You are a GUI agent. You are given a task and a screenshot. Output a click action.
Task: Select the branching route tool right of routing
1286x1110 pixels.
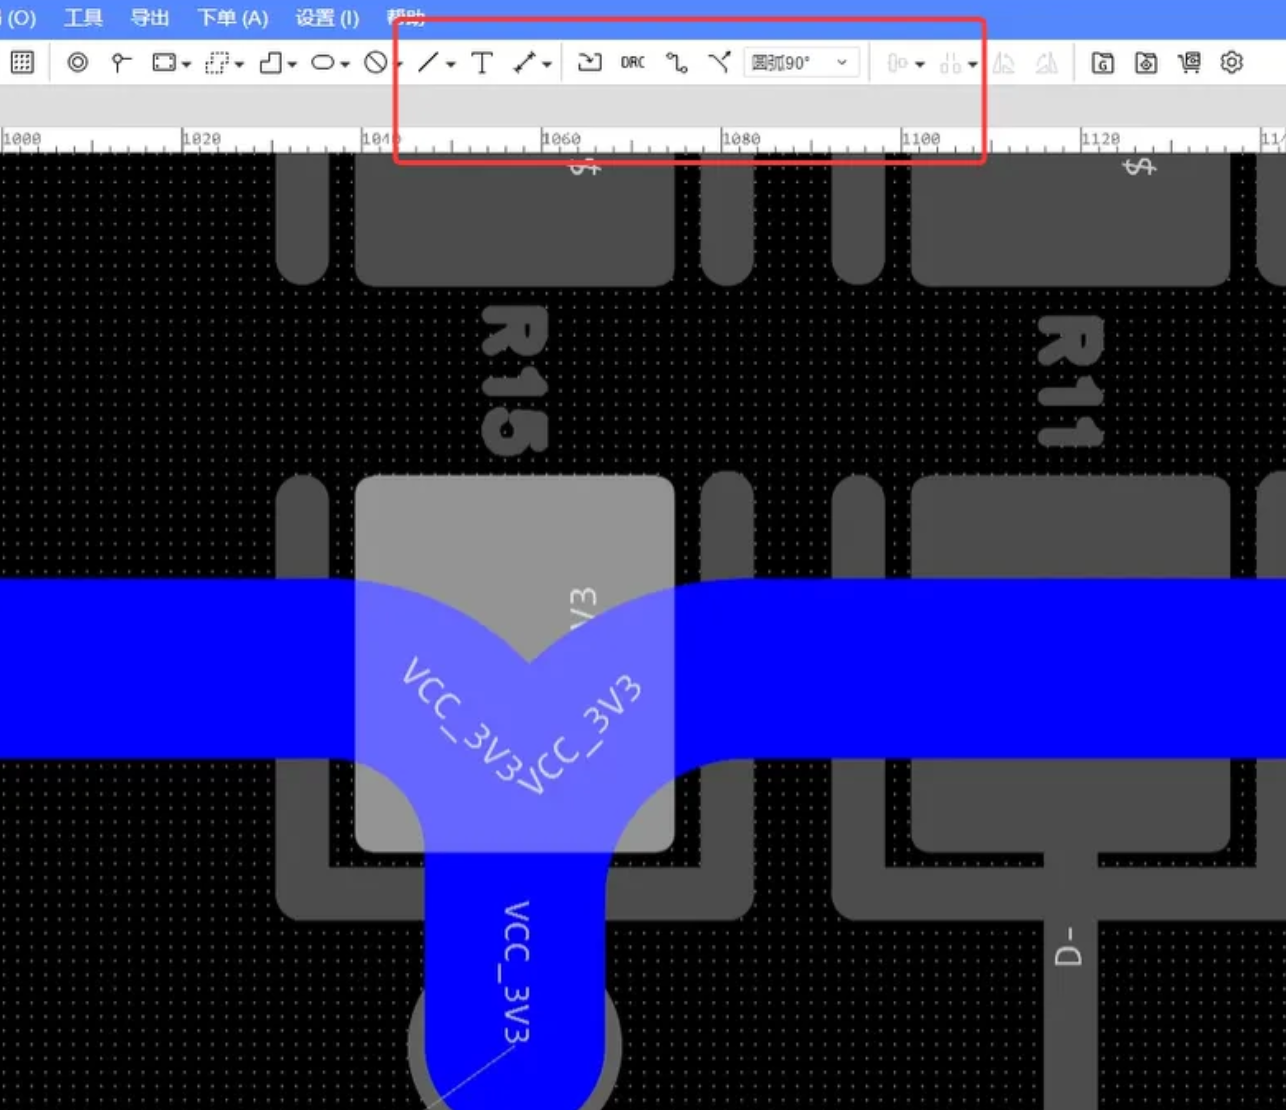(x=719, y=62)
